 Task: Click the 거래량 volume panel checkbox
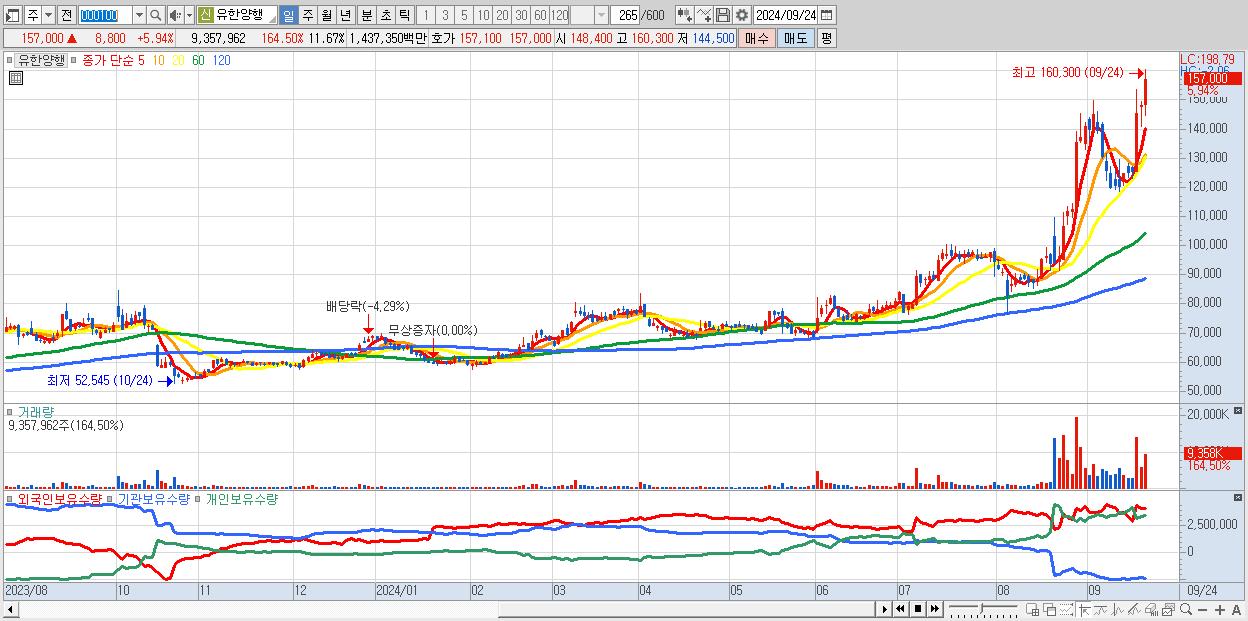[11, 411]
